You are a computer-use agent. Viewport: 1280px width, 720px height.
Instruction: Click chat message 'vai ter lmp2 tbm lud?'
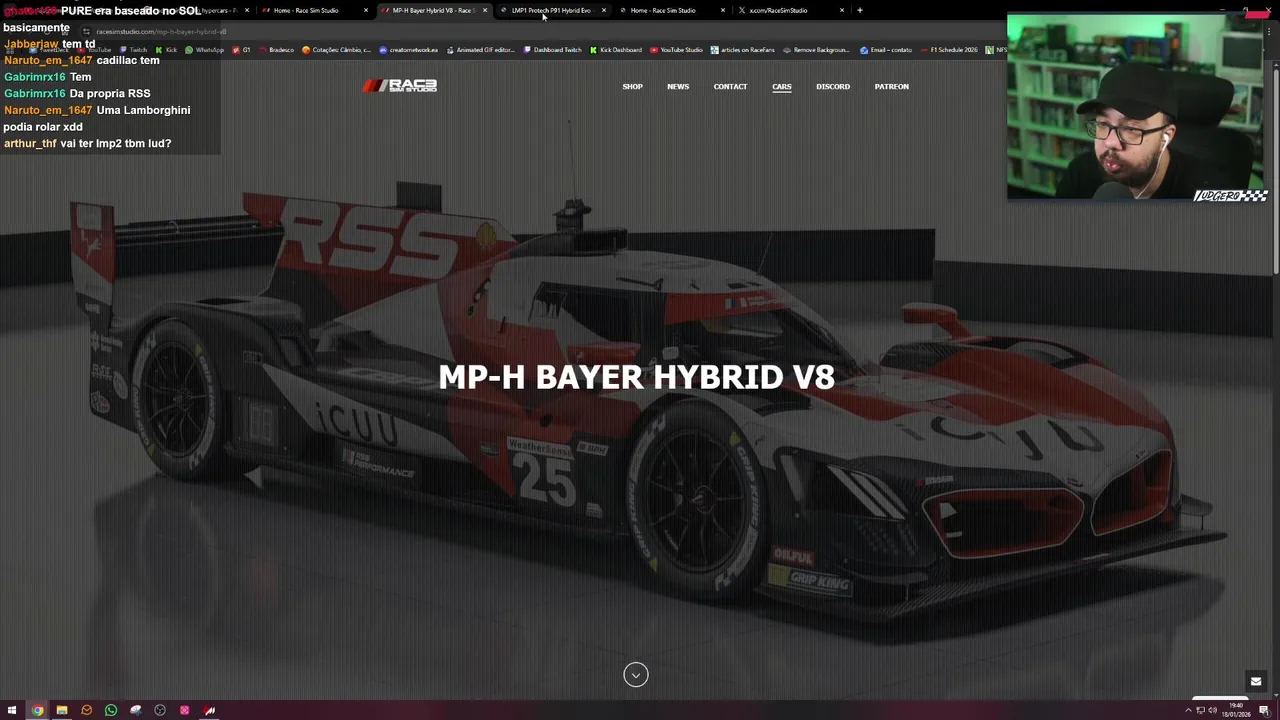pyautogui.click(x=116, y=144)
